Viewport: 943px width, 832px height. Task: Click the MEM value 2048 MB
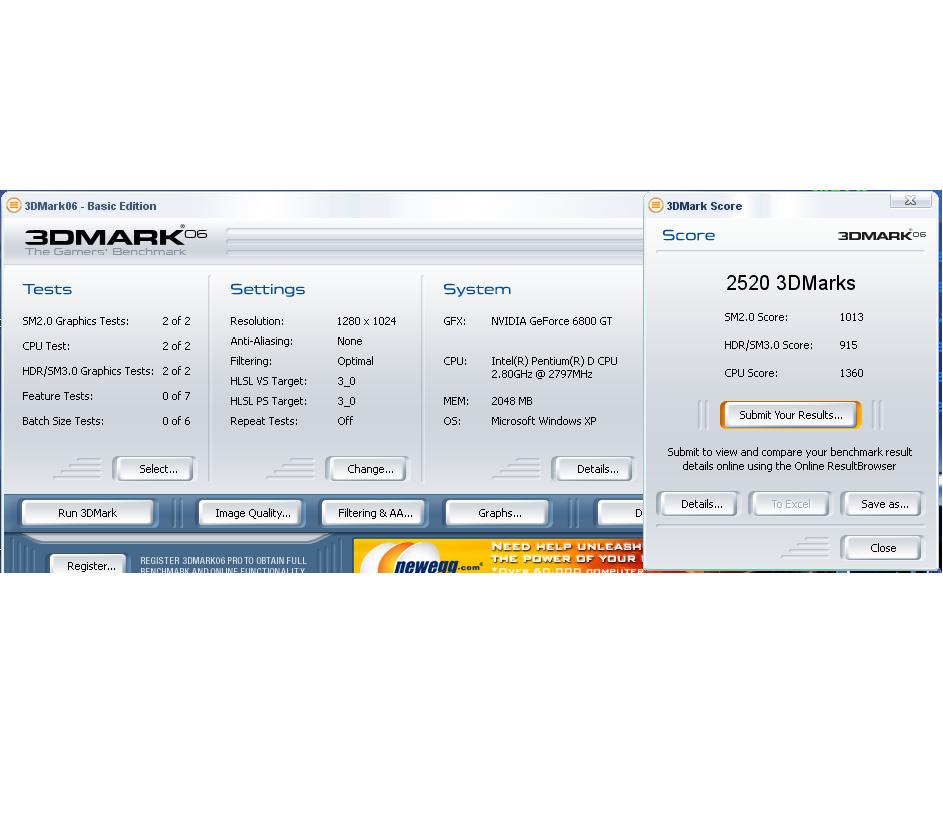(x=511, y=401)
